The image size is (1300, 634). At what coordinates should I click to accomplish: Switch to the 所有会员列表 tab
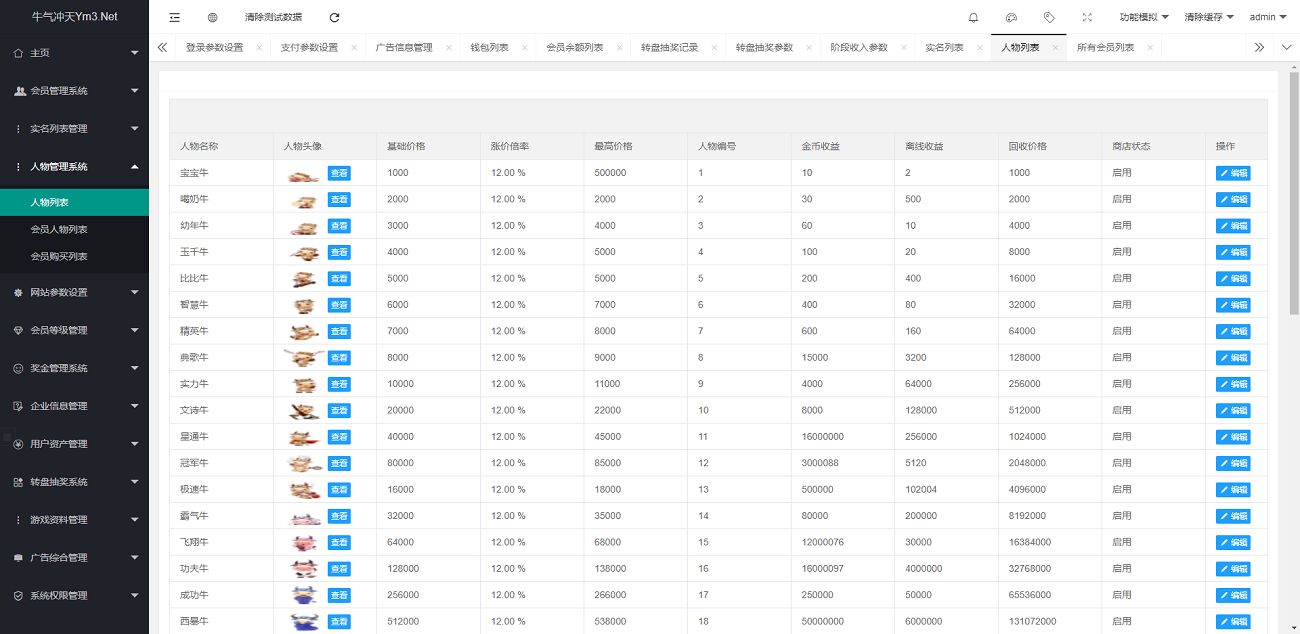(1105, 47)
